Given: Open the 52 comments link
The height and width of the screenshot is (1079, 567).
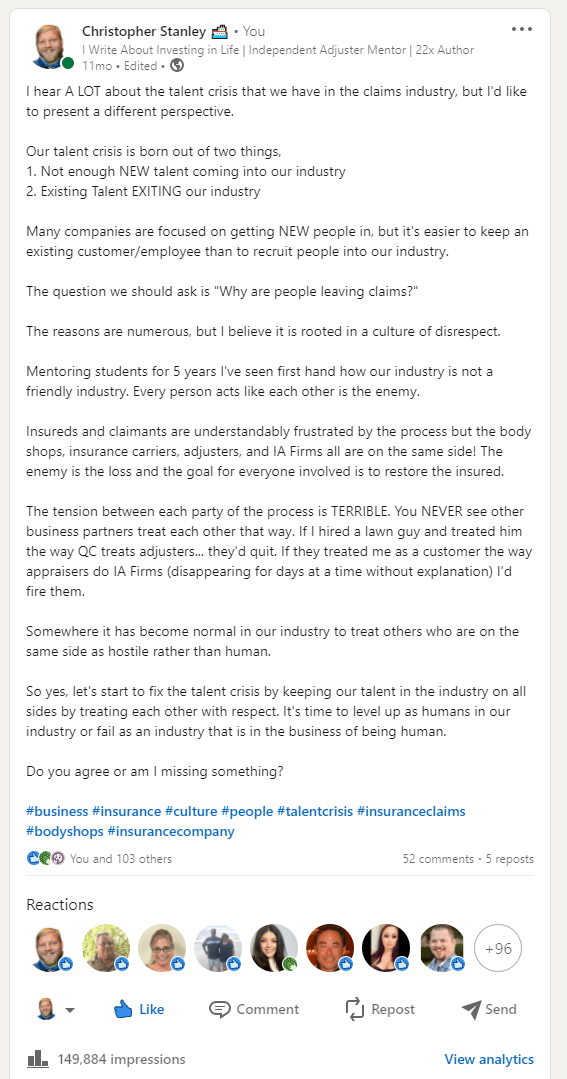Looking at the screenshot, I should [438, 859].
